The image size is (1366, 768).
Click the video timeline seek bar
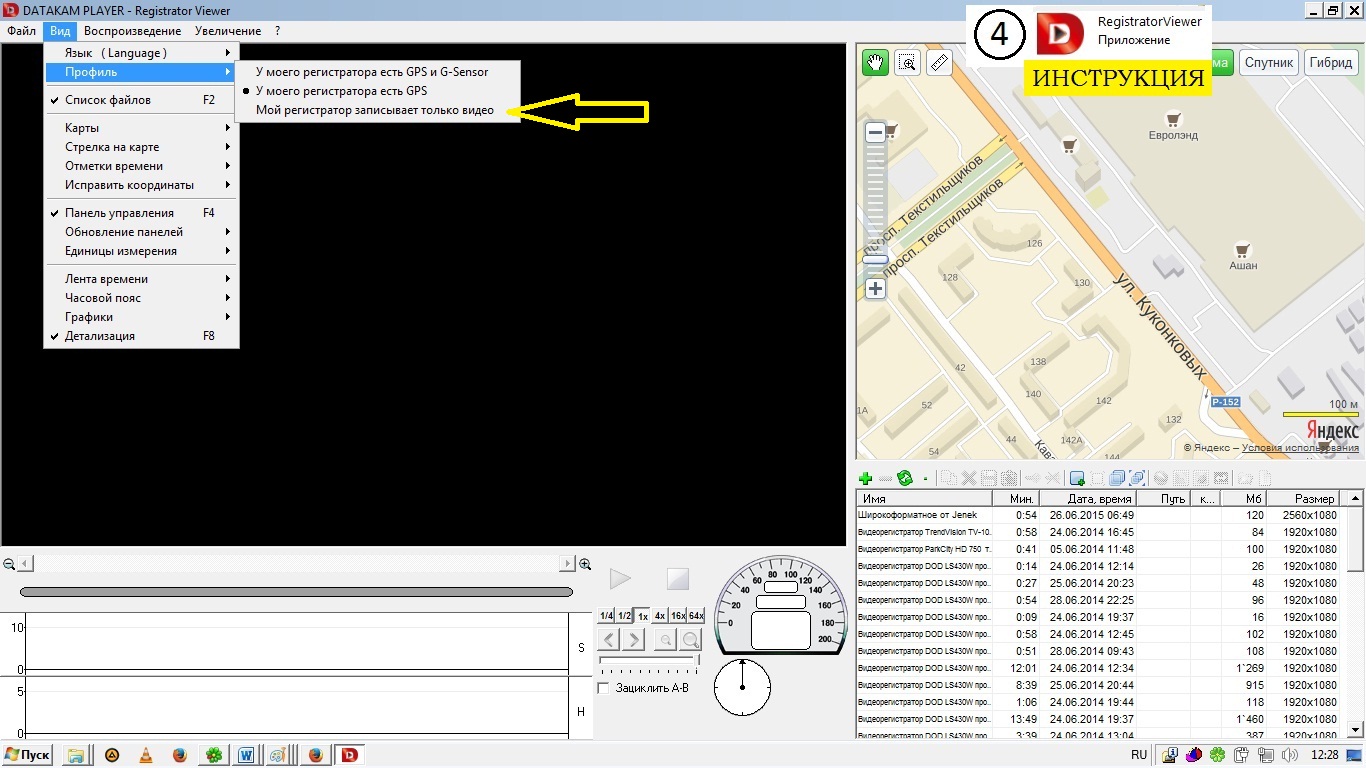point(296,592)
